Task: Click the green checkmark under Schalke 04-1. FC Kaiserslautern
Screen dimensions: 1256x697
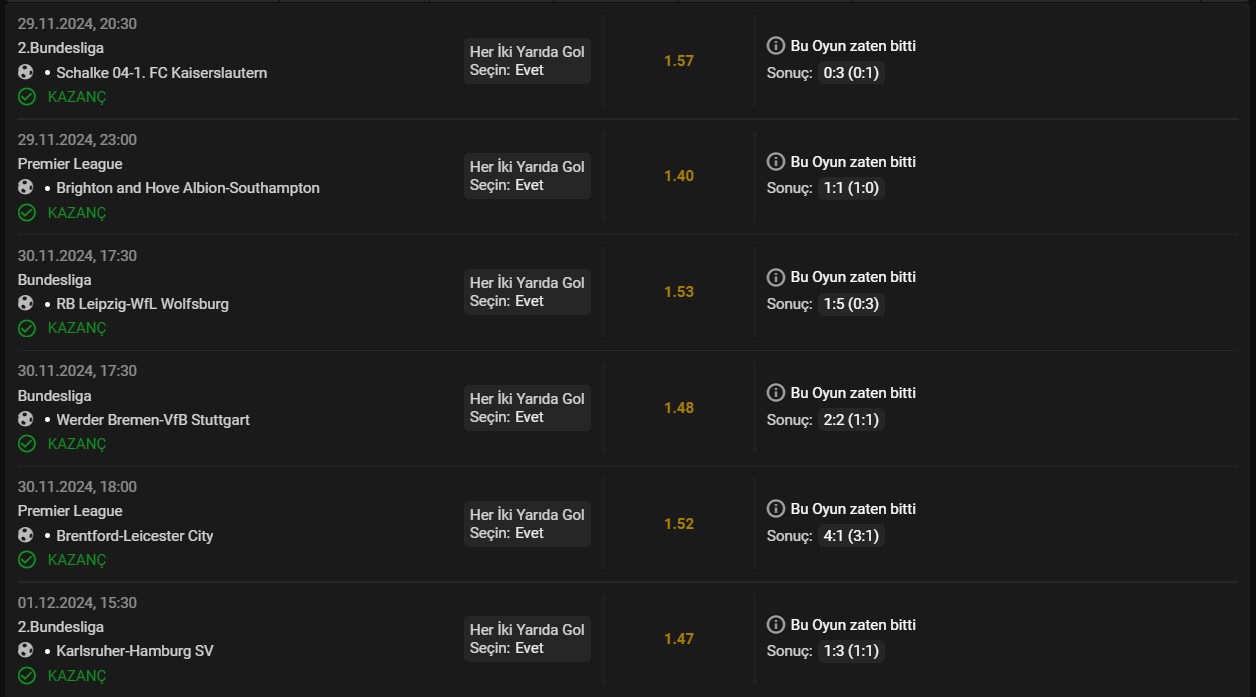Action: [27, 97]
